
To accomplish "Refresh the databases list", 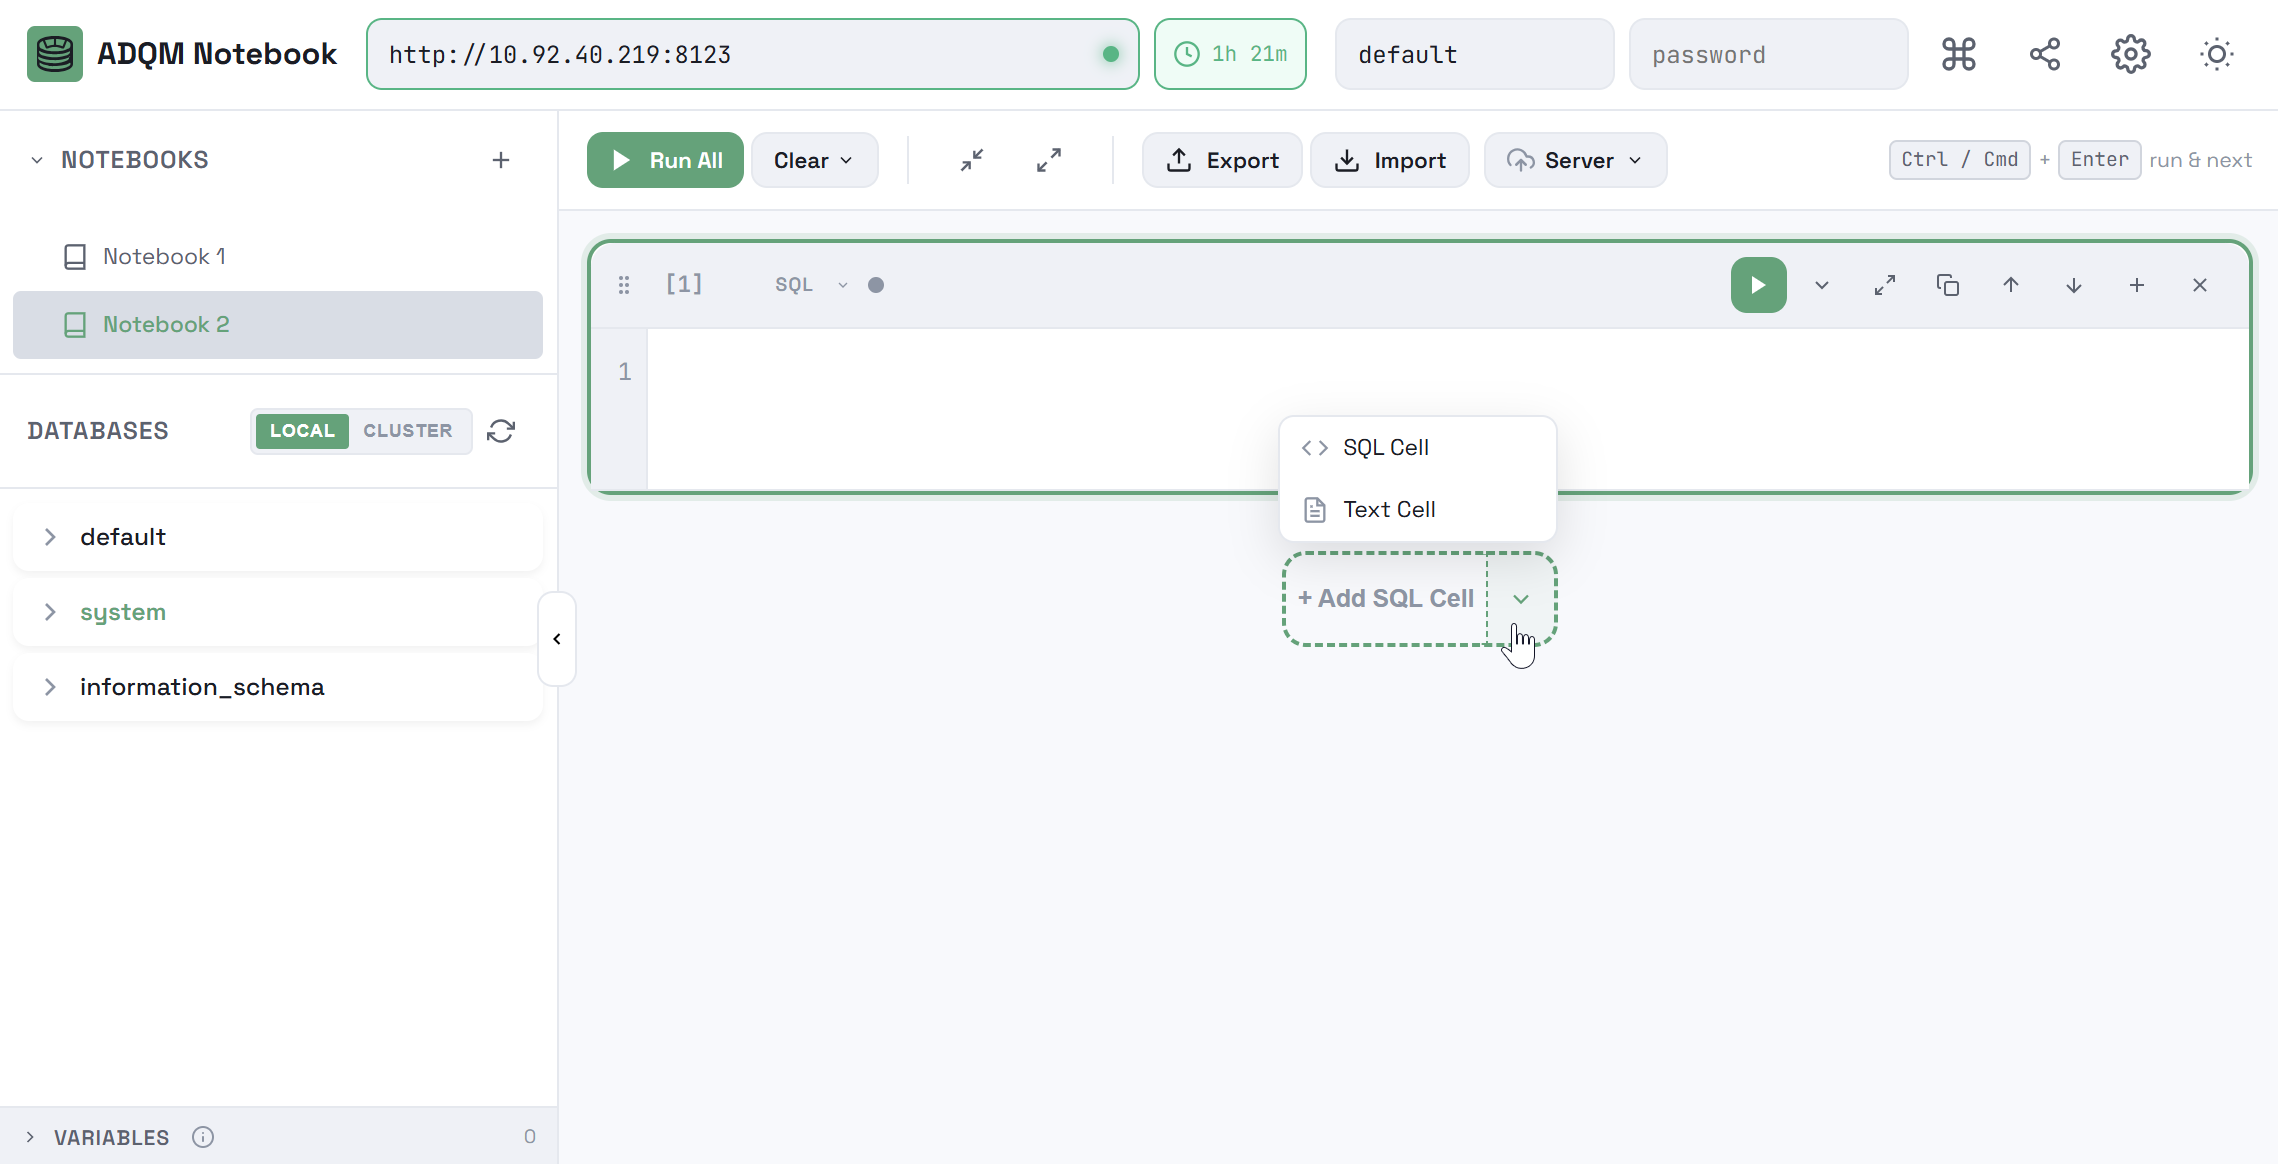I will pos(501,431).
